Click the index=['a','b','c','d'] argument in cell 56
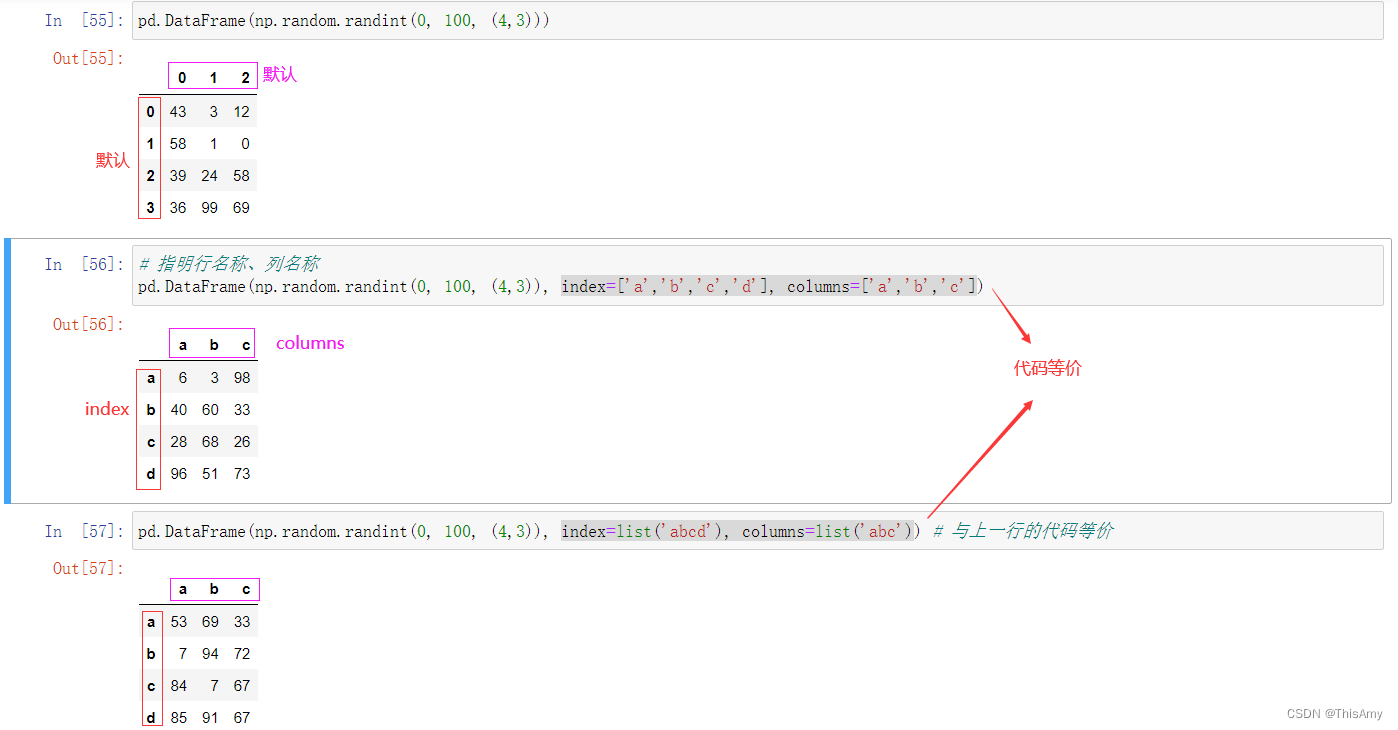Image resolution: width=1398 pixels, height=730 pixels. pyautogui.click(x=666, y=287)
